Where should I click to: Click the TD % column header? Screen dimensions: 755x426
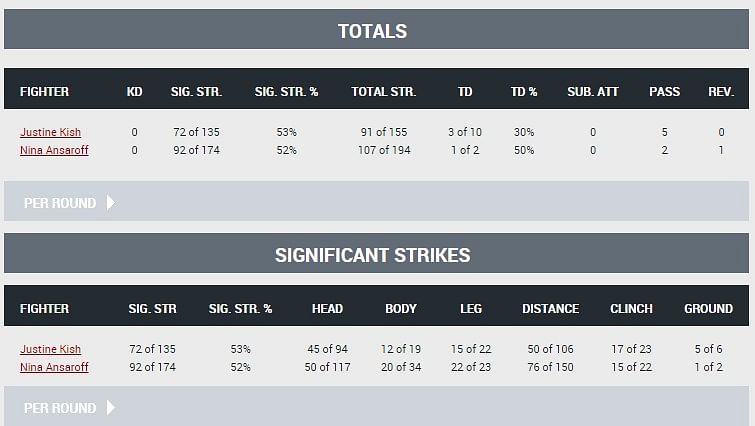(524, 92)
